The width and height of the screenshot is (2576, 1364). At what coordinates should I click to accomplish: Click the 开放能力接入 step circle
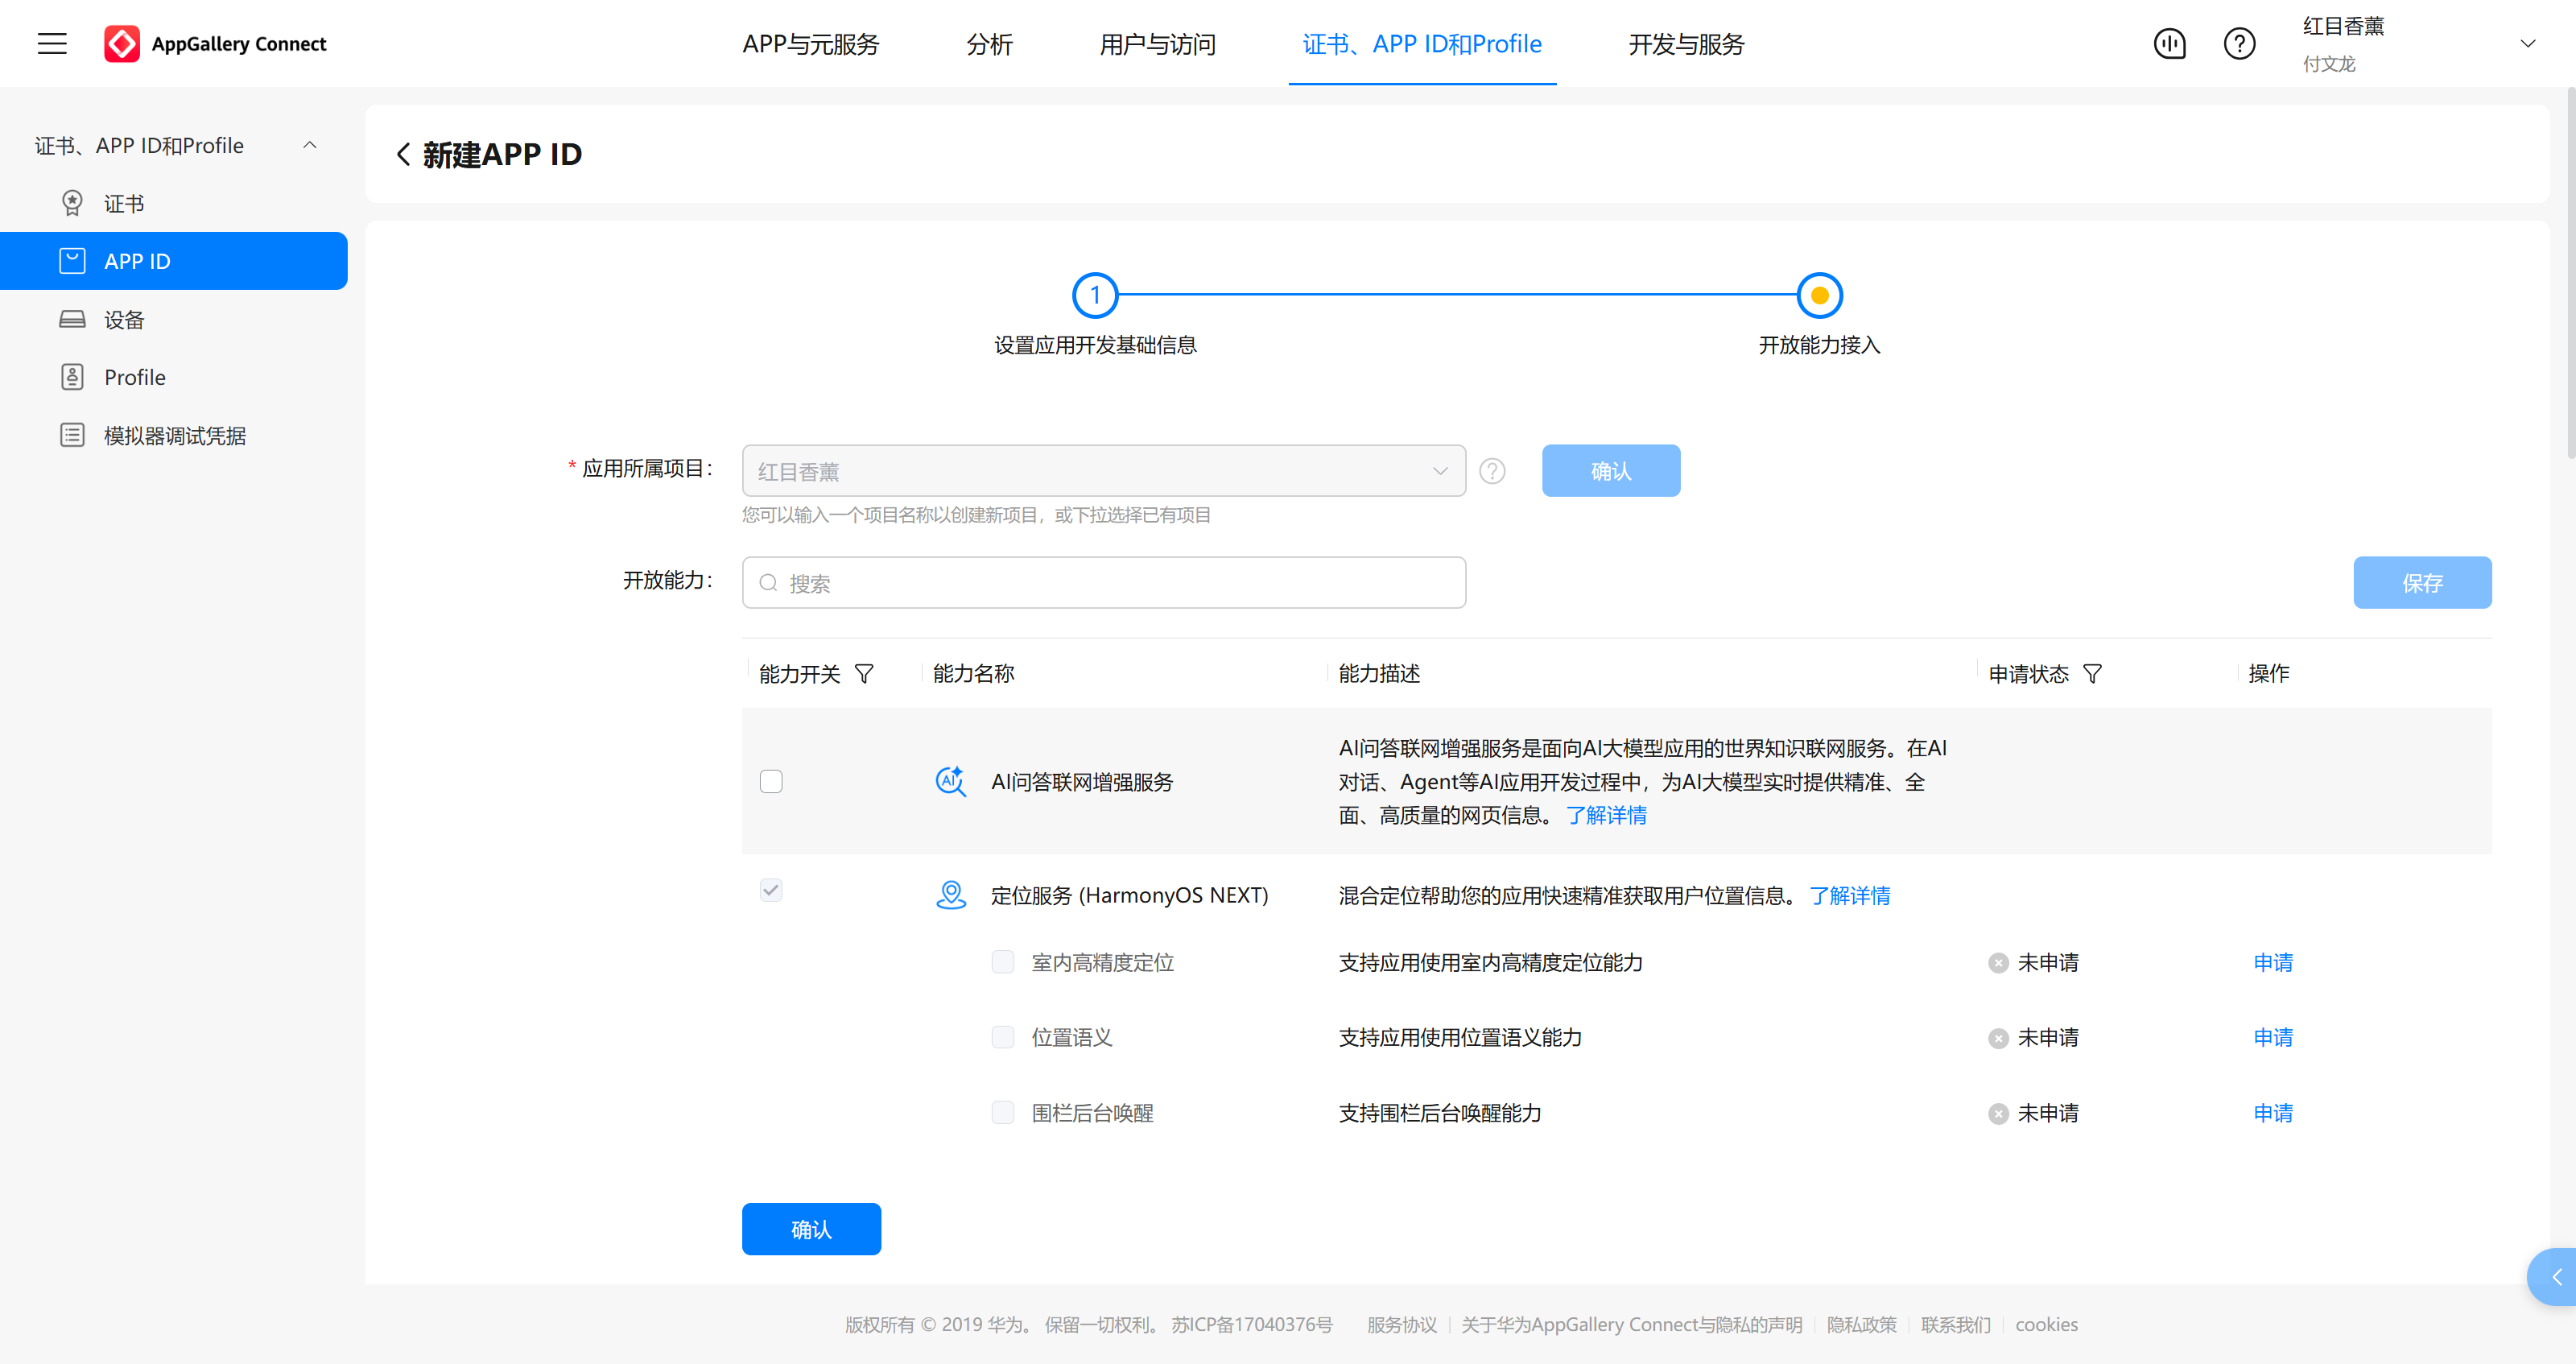(1819, 295)
